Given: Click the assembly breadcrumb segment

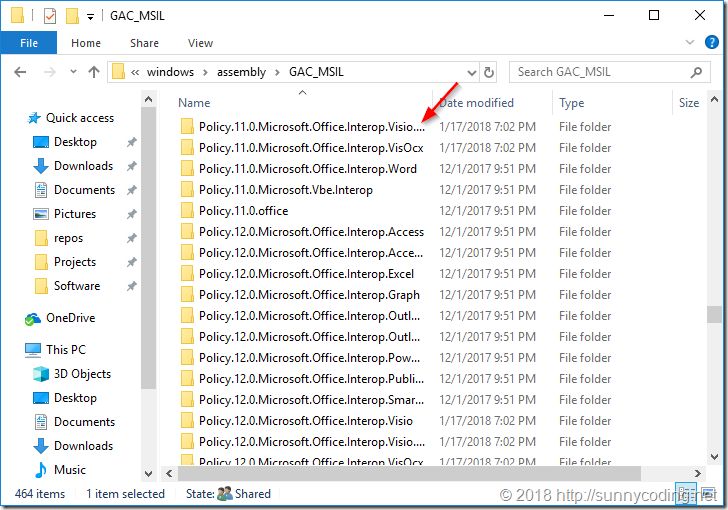Looking at the screenshot, I should pos(241,72).
